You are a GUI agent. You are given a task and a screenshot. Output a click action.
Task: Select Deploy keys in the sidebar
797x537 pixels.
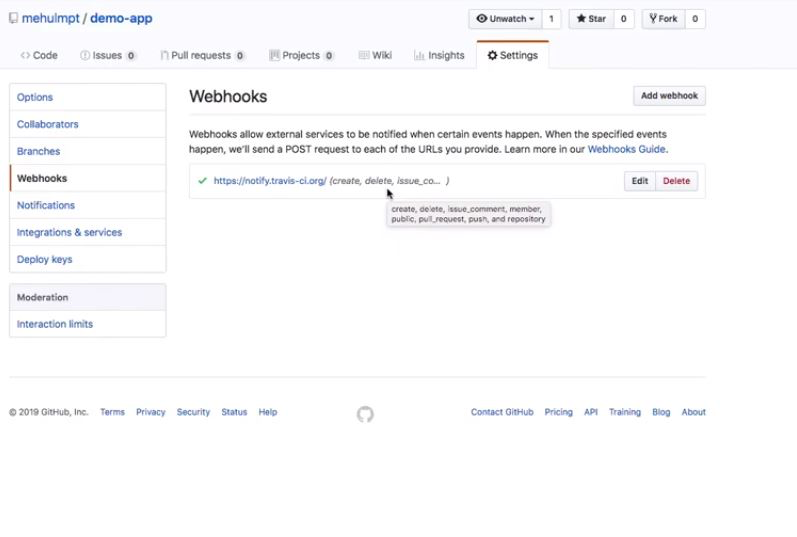[45, 259]
